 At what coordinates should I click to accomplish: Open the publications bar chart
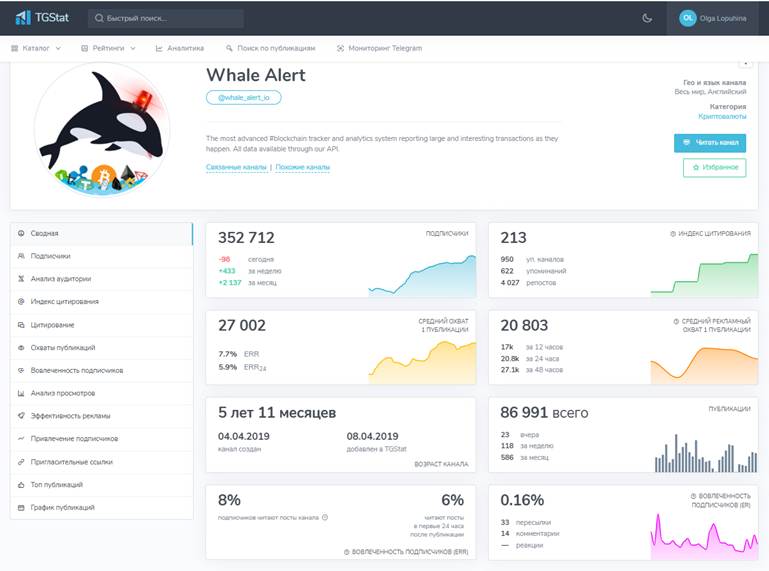(x=706, y=453)
